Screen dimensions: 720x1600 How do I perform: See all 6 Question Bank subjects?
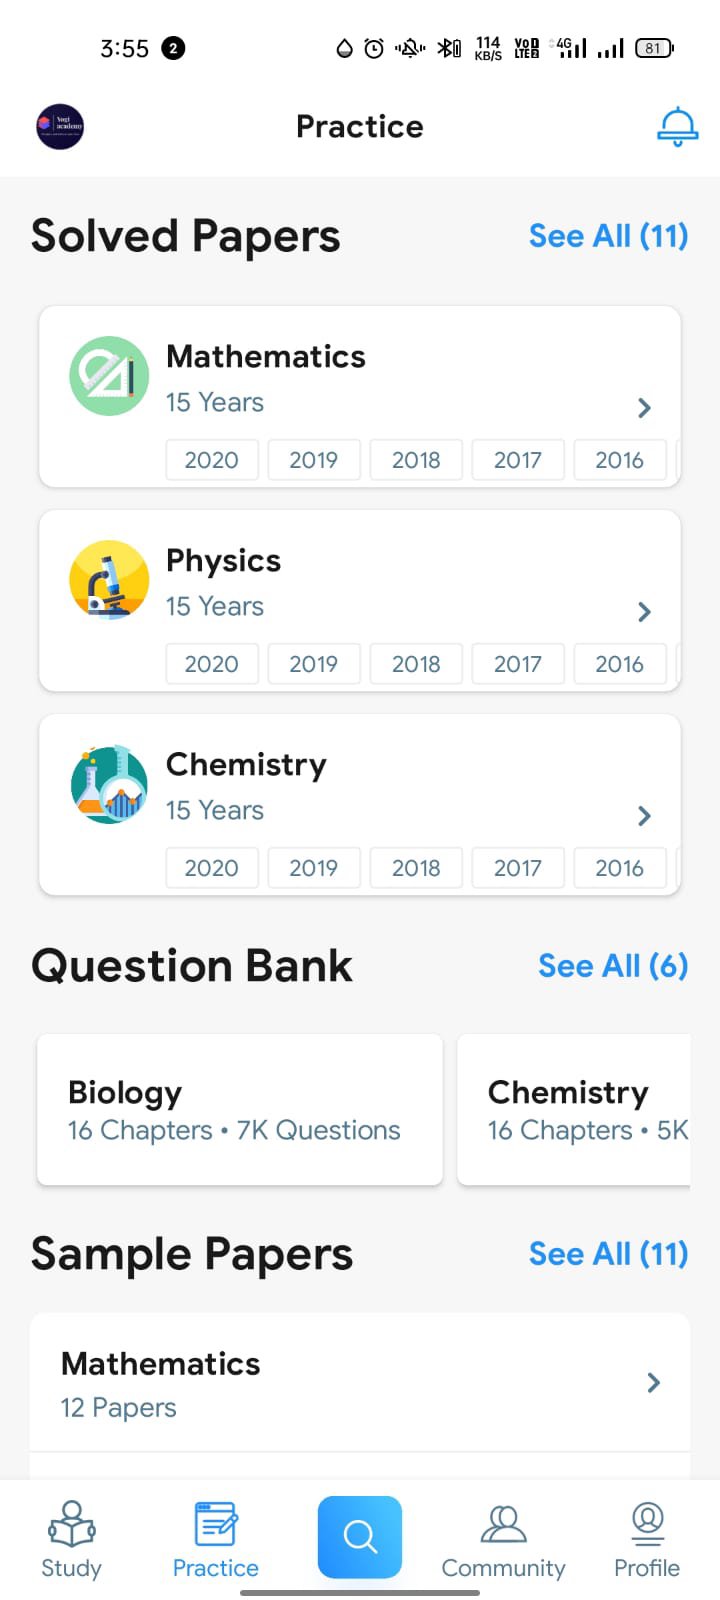point(612,966)
